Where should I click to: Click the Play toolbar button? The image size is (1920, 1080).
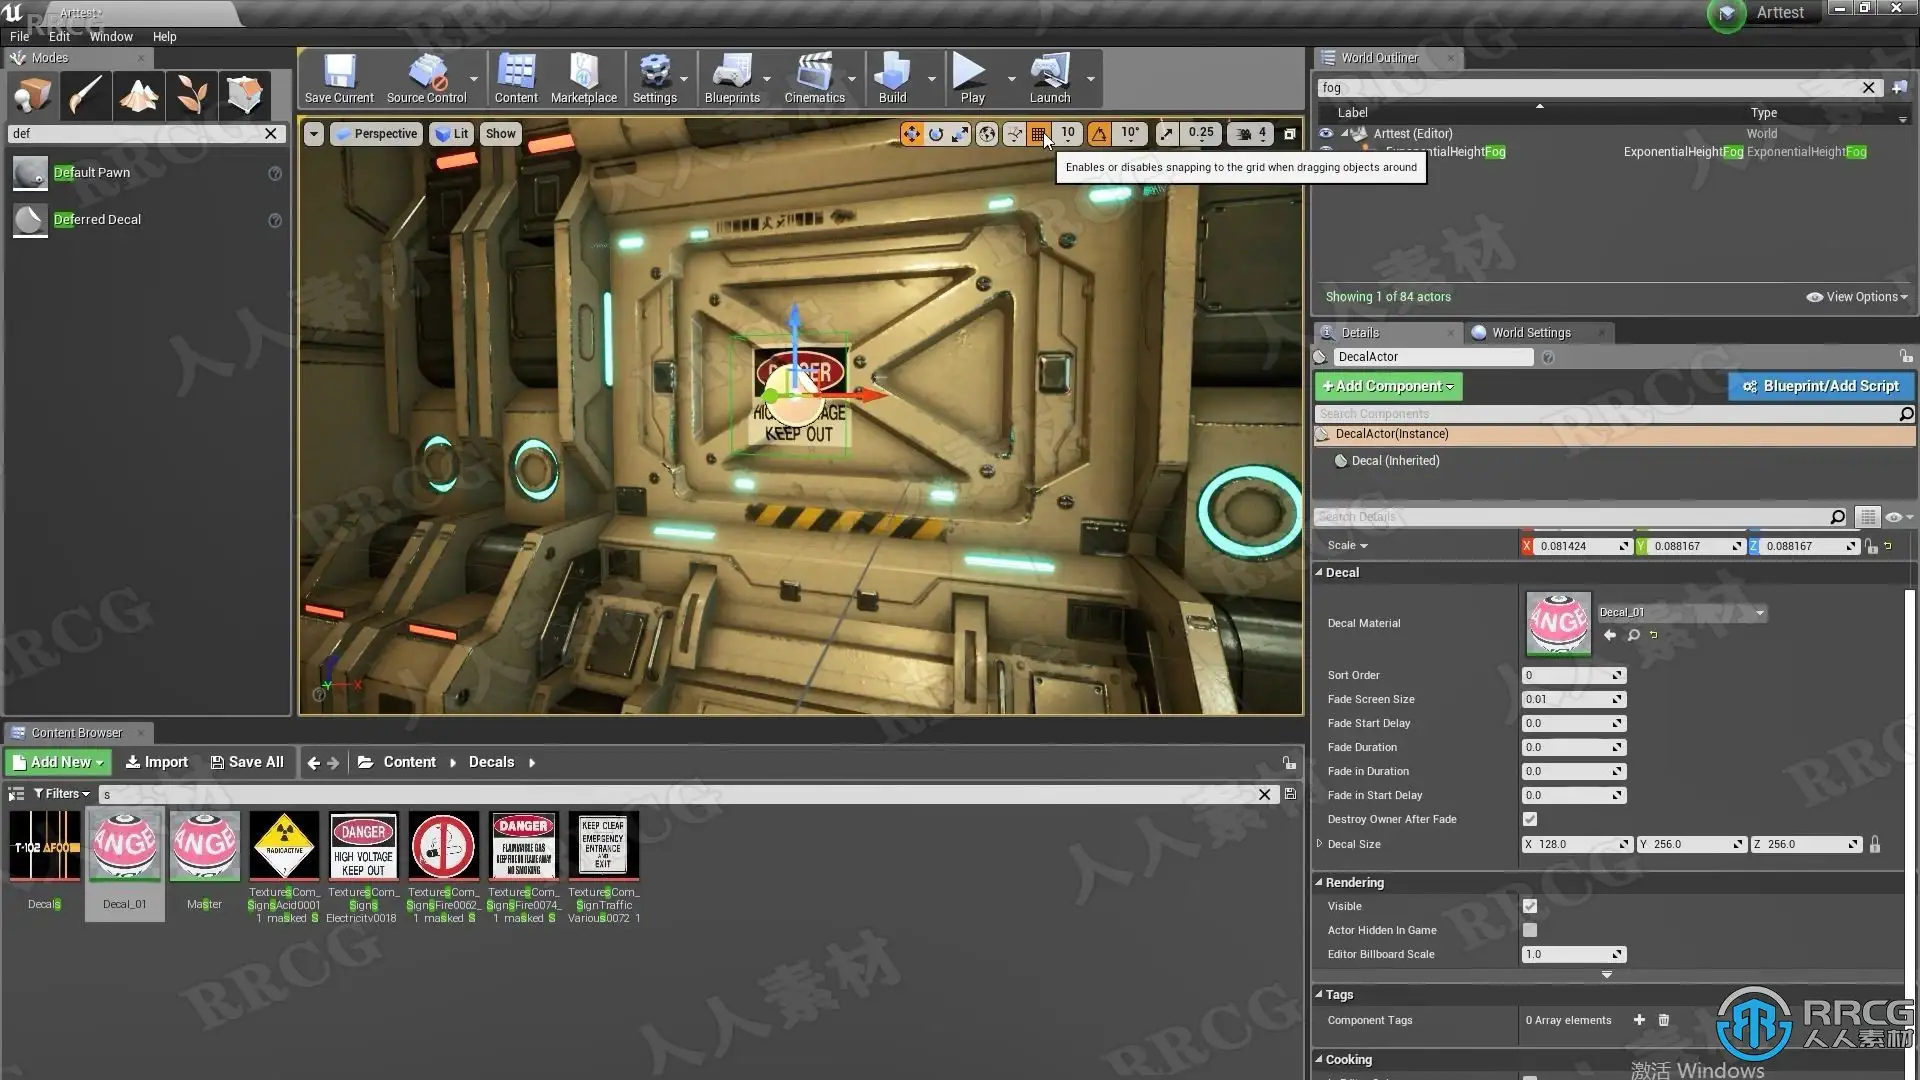click(x=971, y=78)
